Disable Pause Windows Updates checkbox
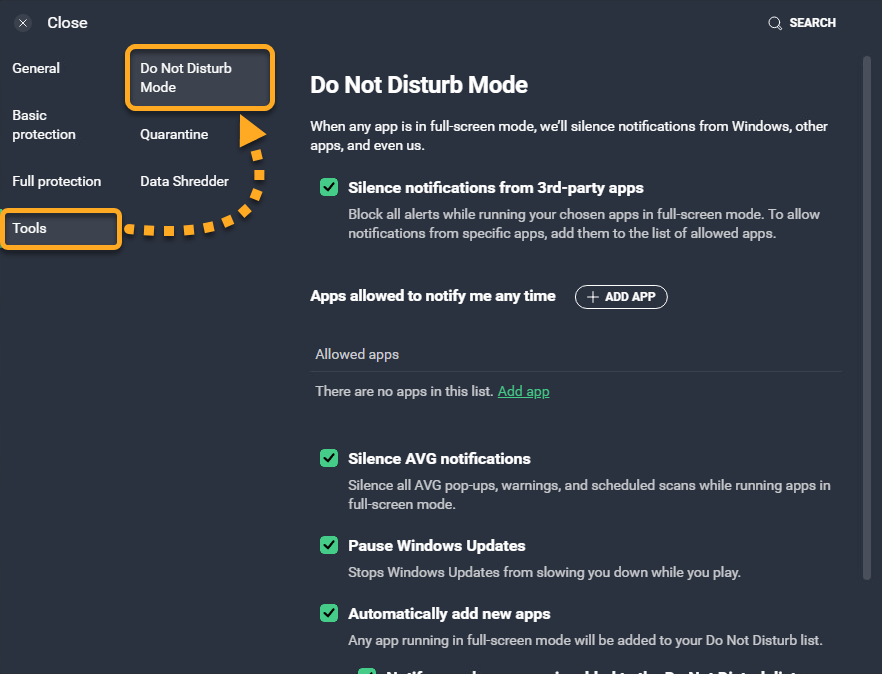 (x=328, y=545)
